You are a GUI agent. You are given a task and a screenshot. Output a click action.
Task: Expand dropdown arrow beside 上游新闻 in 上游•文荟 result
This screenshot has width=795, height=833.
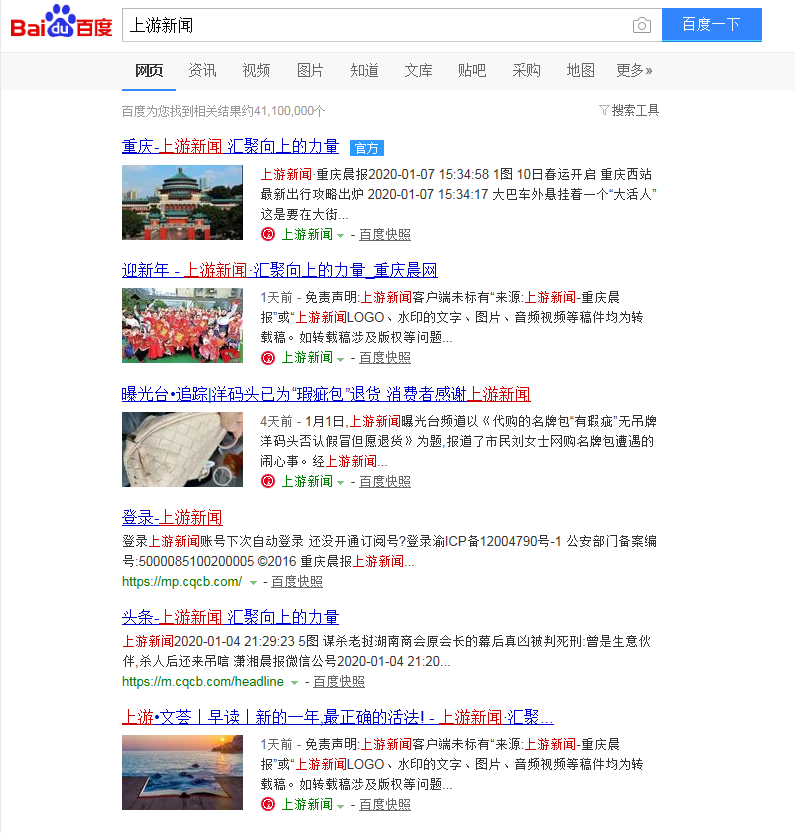341,806
